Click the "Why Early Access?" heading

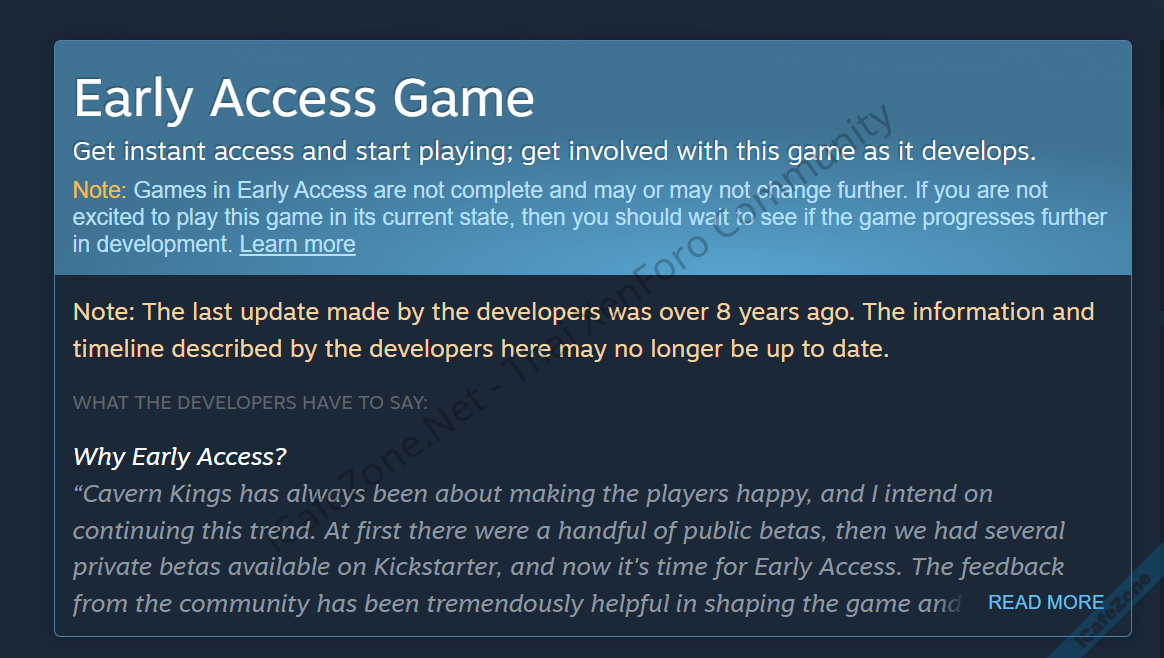tap(180, 457)
